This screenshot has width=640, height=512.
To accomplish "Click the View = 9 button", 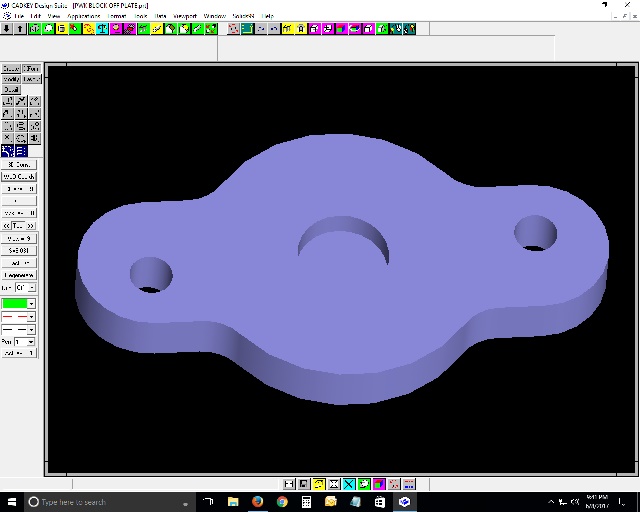I will [19, 239].
